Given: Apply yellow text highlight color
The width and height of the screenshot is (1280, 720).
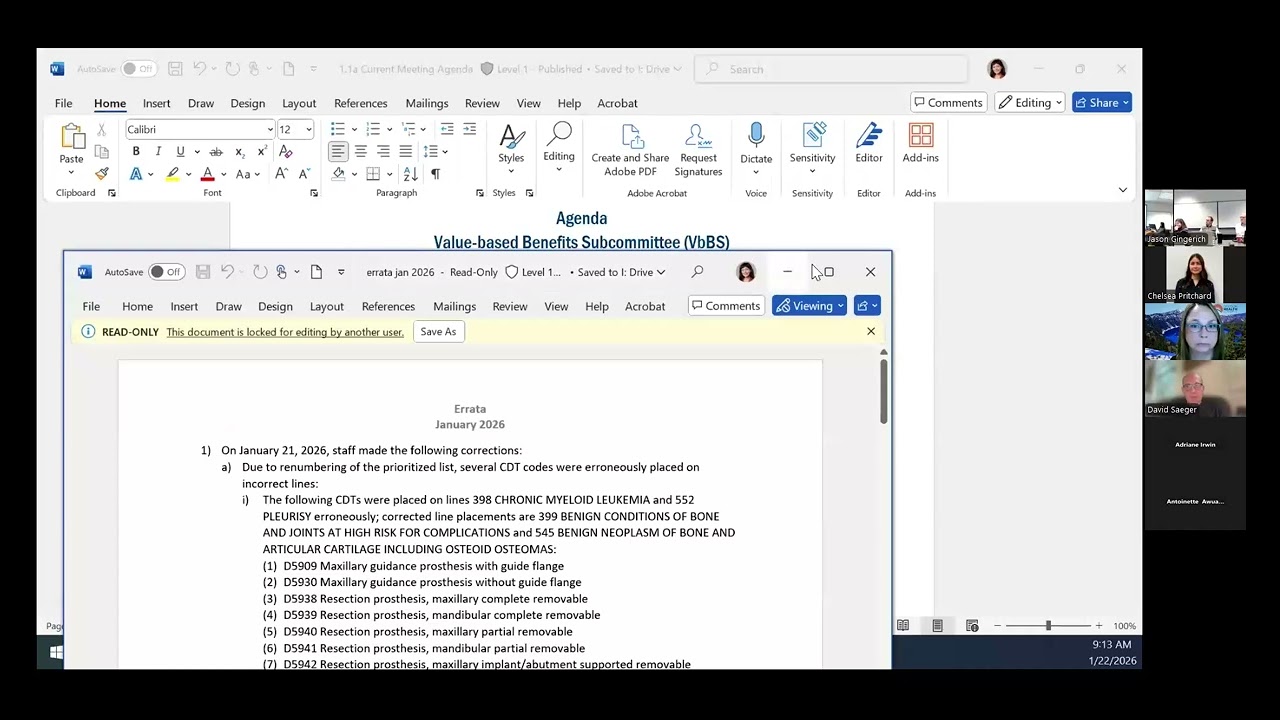Looking at the screenshot, I should point(172,174).
